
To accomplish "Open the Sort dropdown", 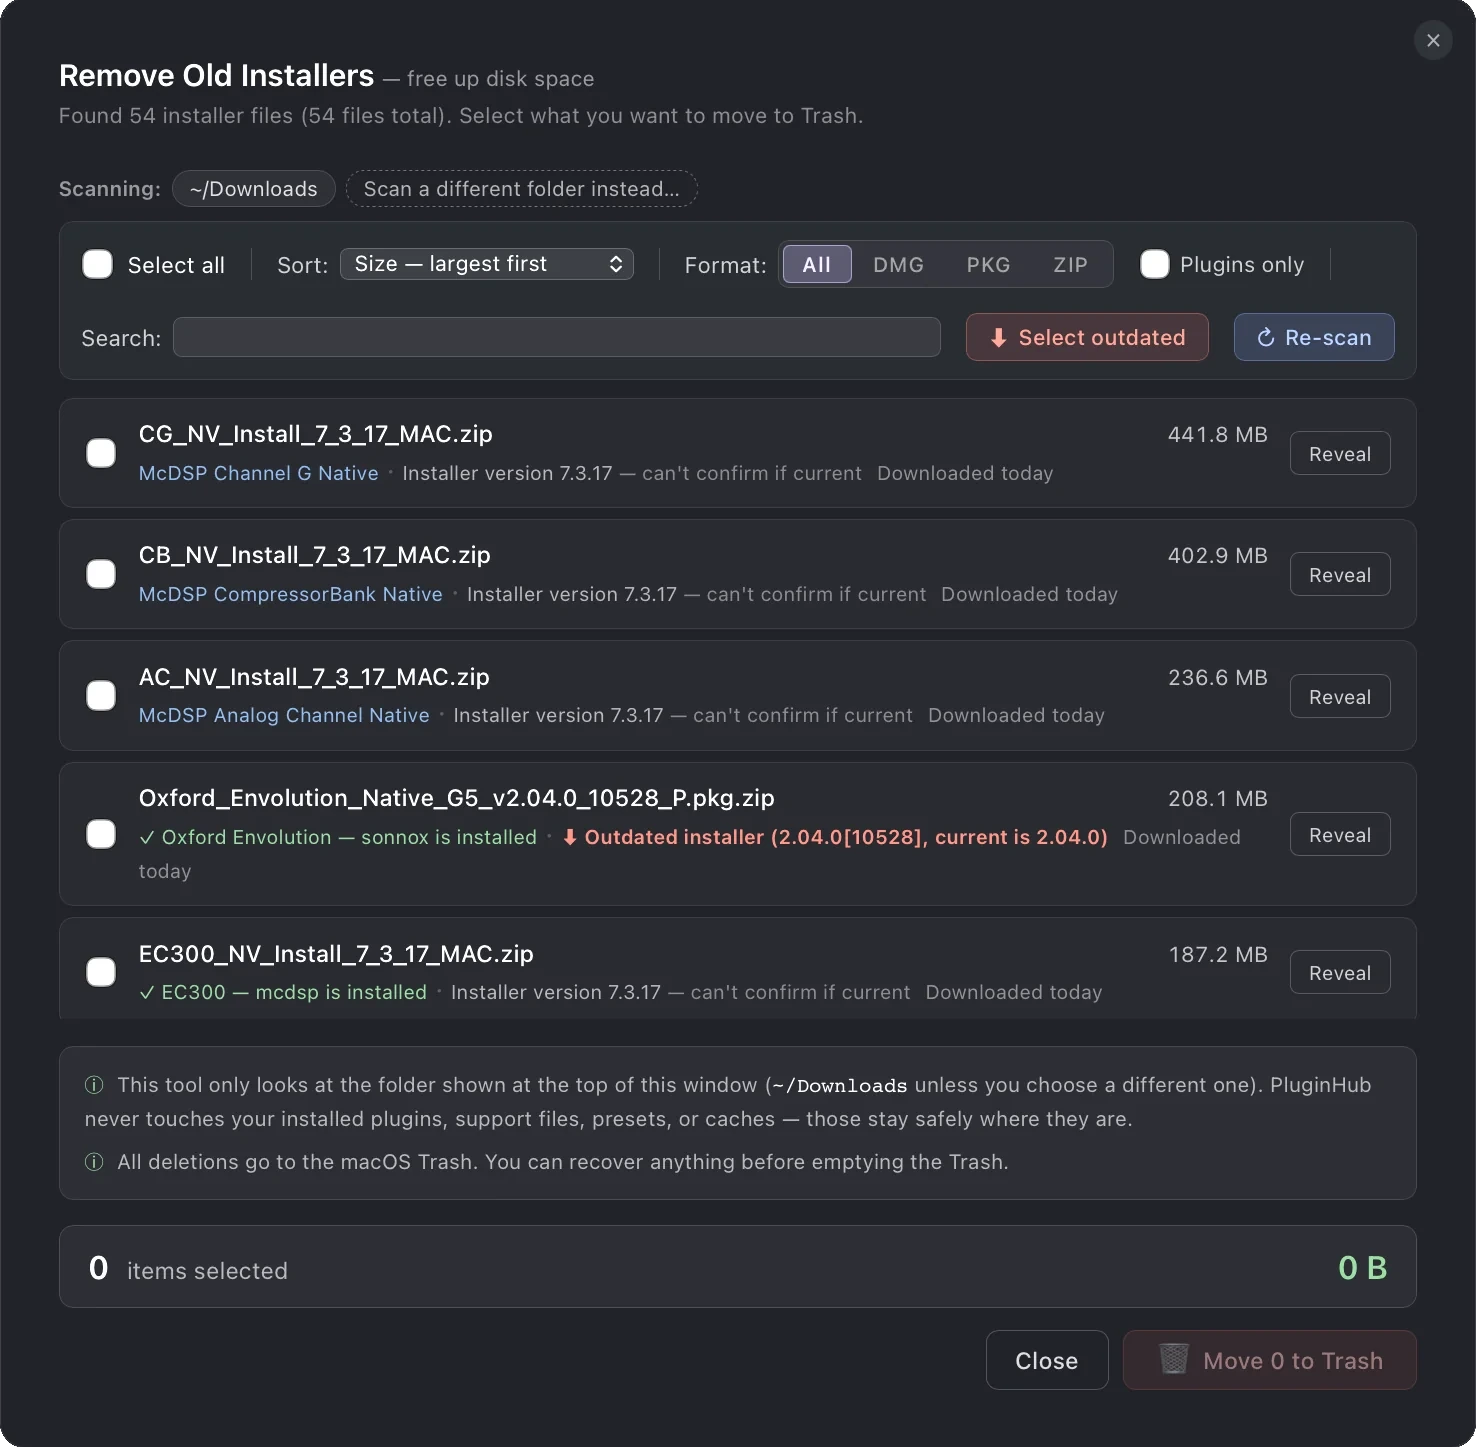I will click(x=487, y=264).
